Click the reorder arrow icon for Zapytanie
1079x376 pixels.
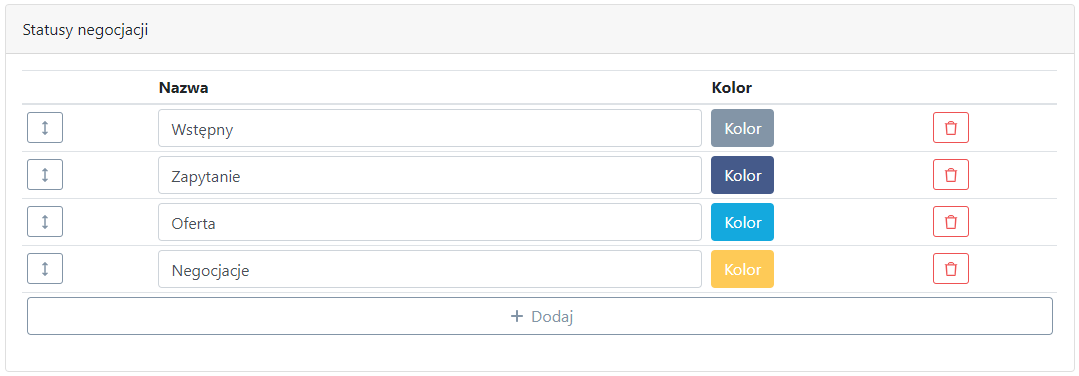[45, 175]
